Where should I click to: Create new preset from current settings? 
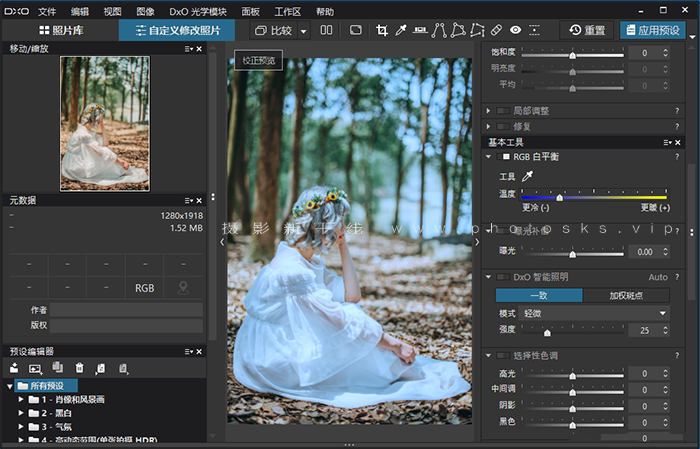[x=35, y=368]
